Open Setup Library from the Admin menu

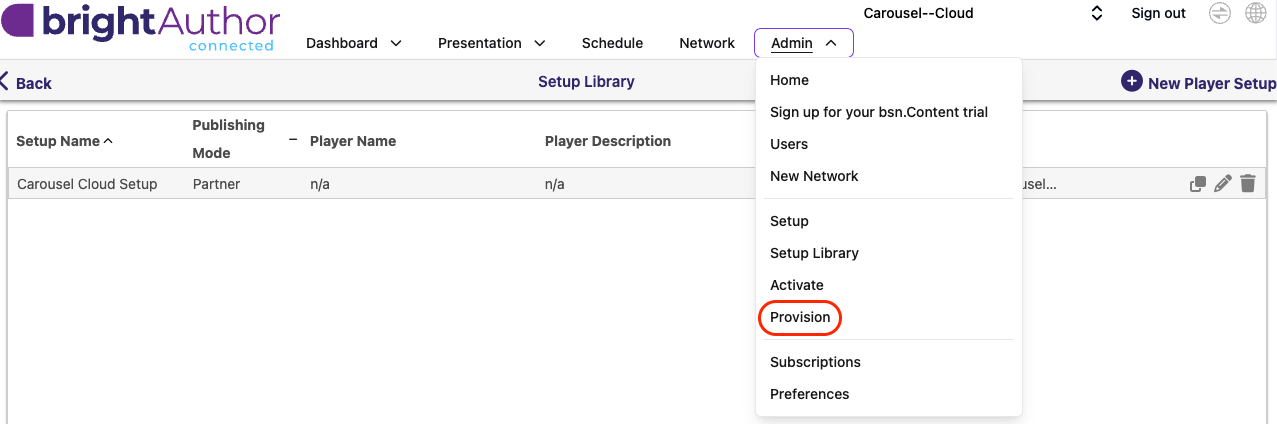click(x=814, y=253)
